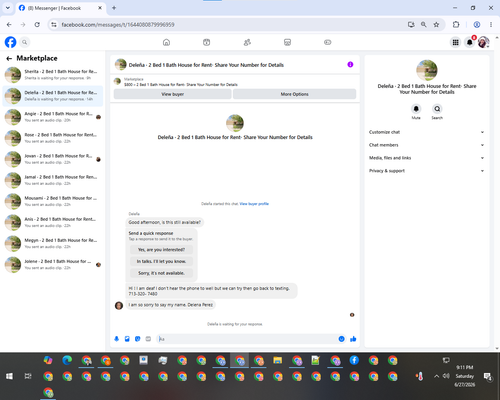Open the Chrome extensions puzzle icon

456,25
